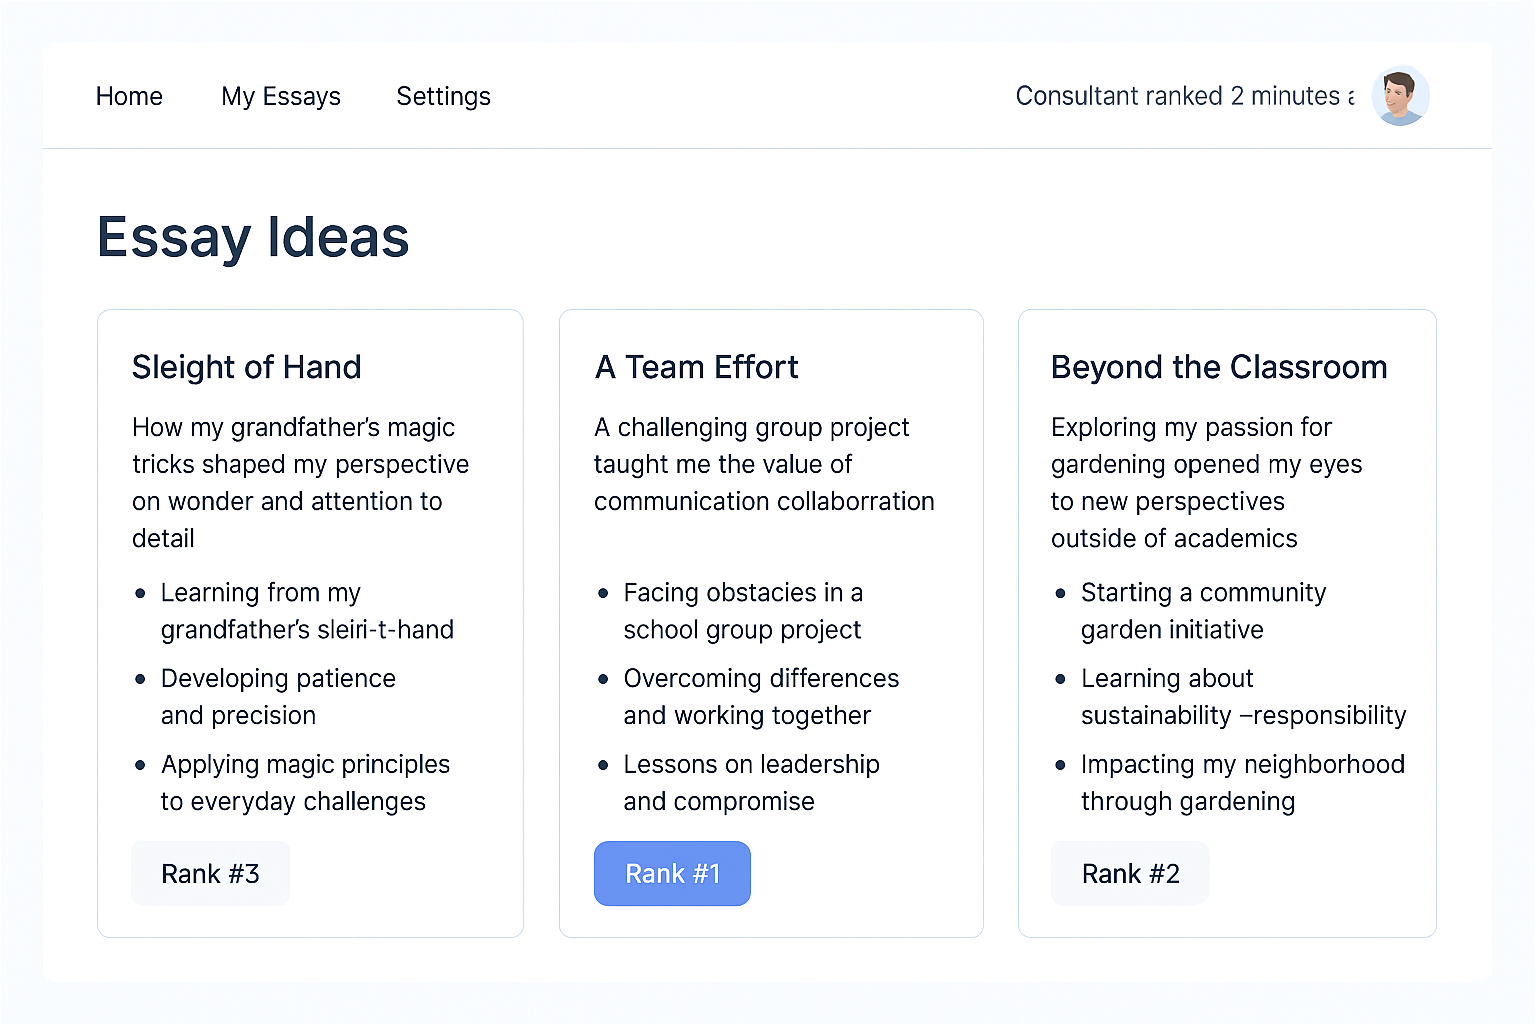This screenshot has height=1024, width=1536.
Task: Open the Home navigation item
Action: [x=129, y=96]
